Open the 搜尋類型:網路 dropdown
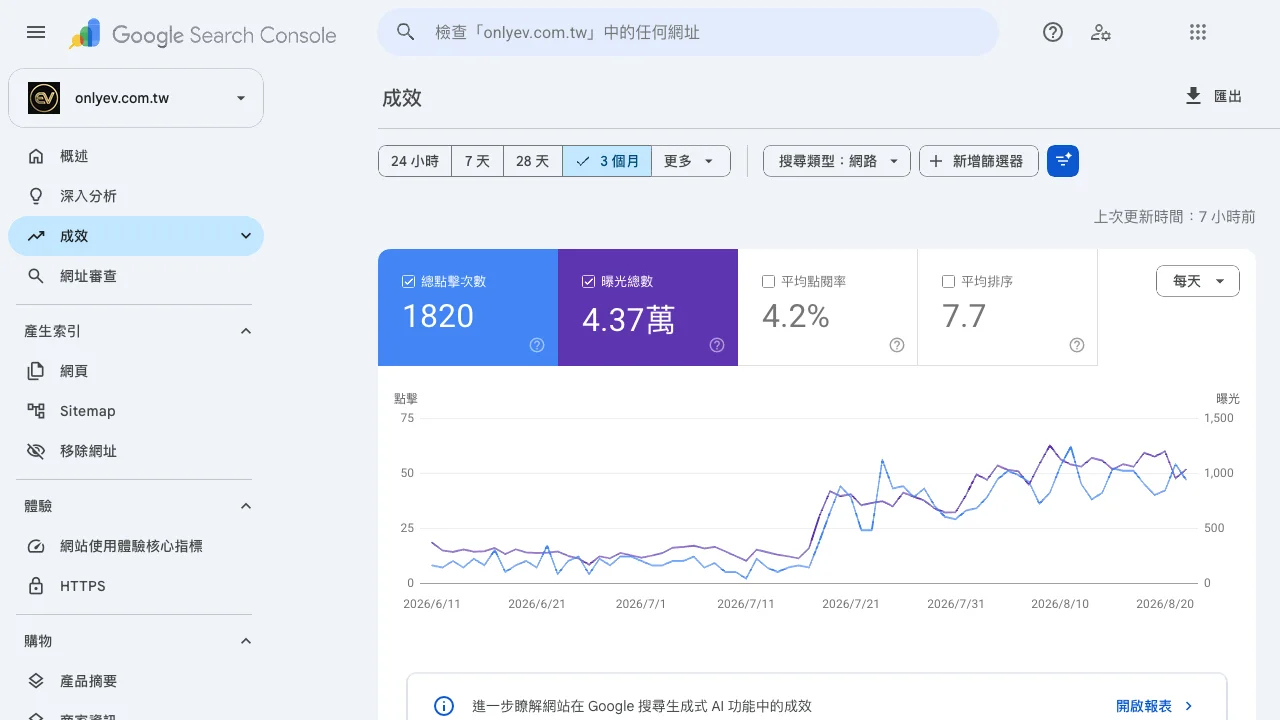Screen dimensions: 1280x720 point(837,161)
